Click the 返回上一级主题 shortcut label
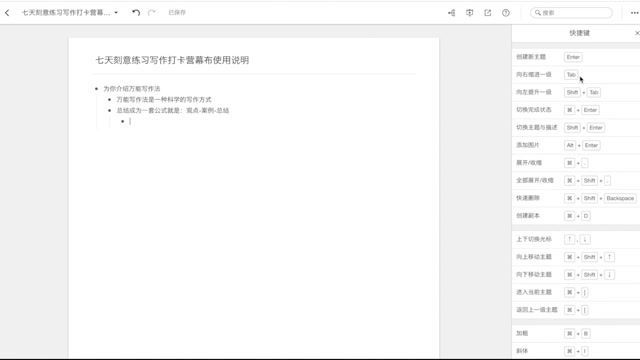The image size is (640, 360). click(x=537, y=310)
